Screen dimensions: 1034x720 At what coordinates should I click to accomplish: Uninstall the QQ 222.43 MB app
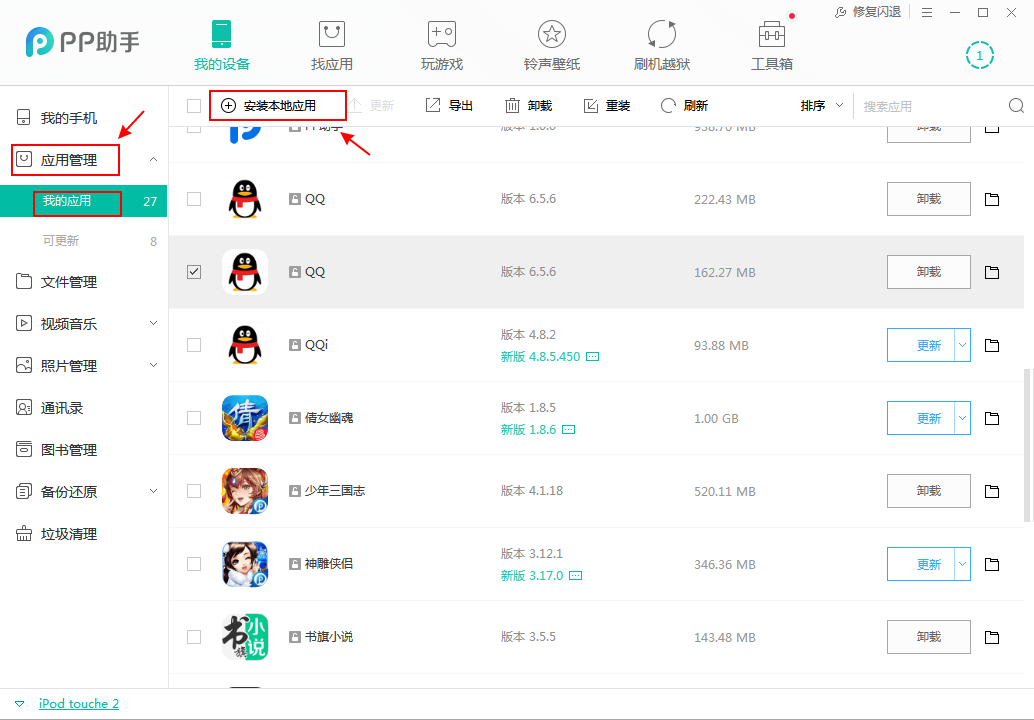(x=928, y=199)
